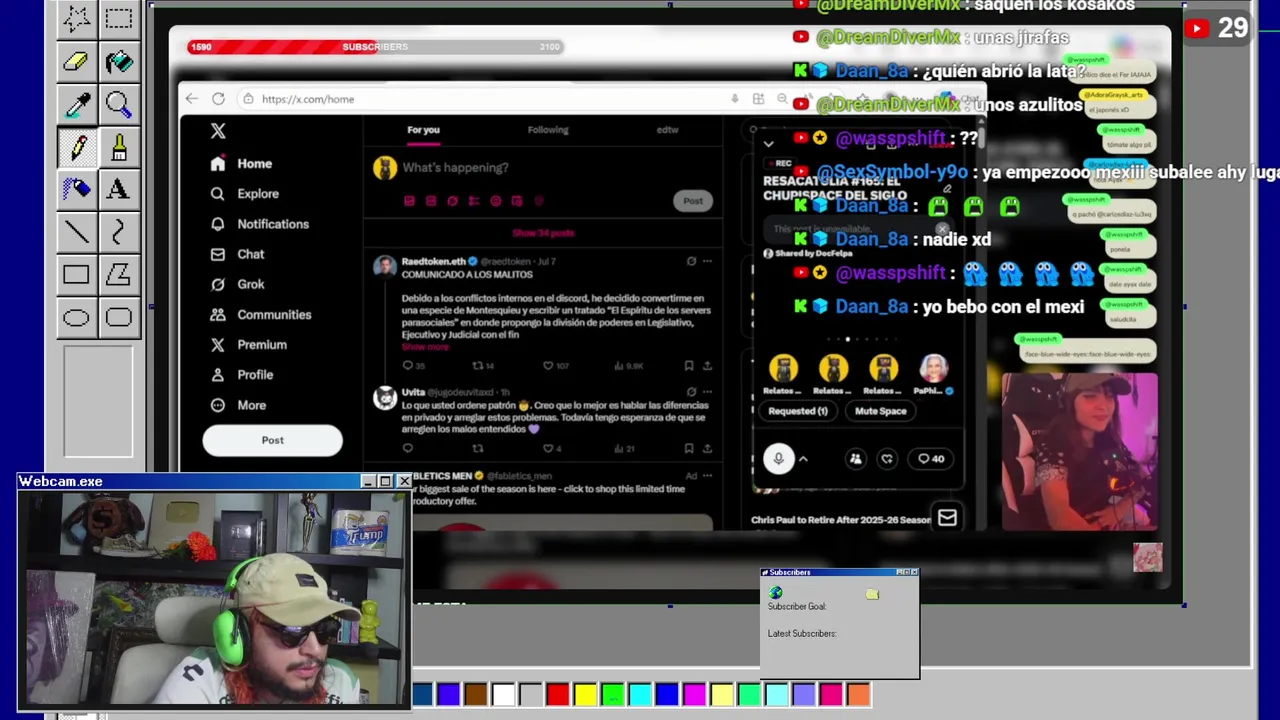Image resolution: width=1280 pixels, height=720 pixels.
Task: Open the Messages envelope icon
Action: pyautogui.click(x=947, y=517)
